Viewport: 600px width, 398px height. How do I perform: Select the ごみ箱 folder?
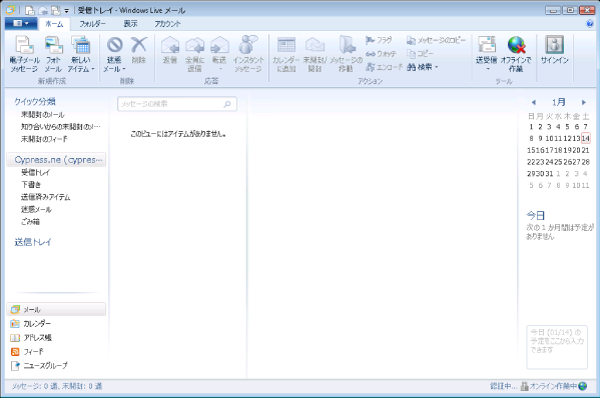[x=30, y=221]
